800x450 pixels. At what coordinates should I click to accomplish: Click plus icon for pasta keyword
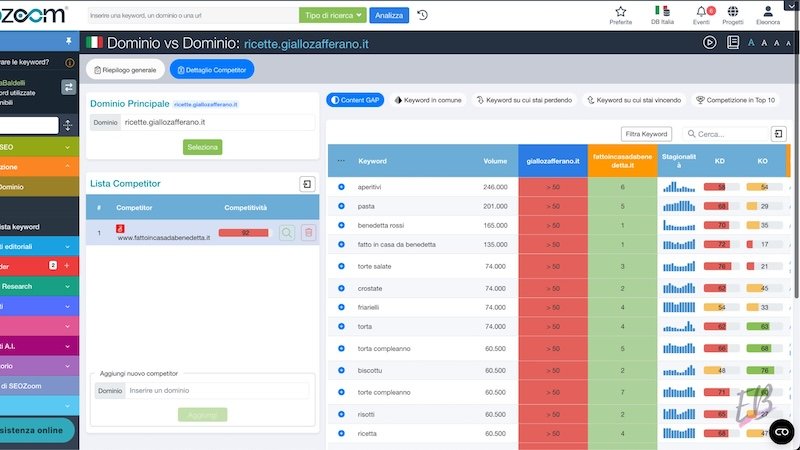tap(341, 206)
